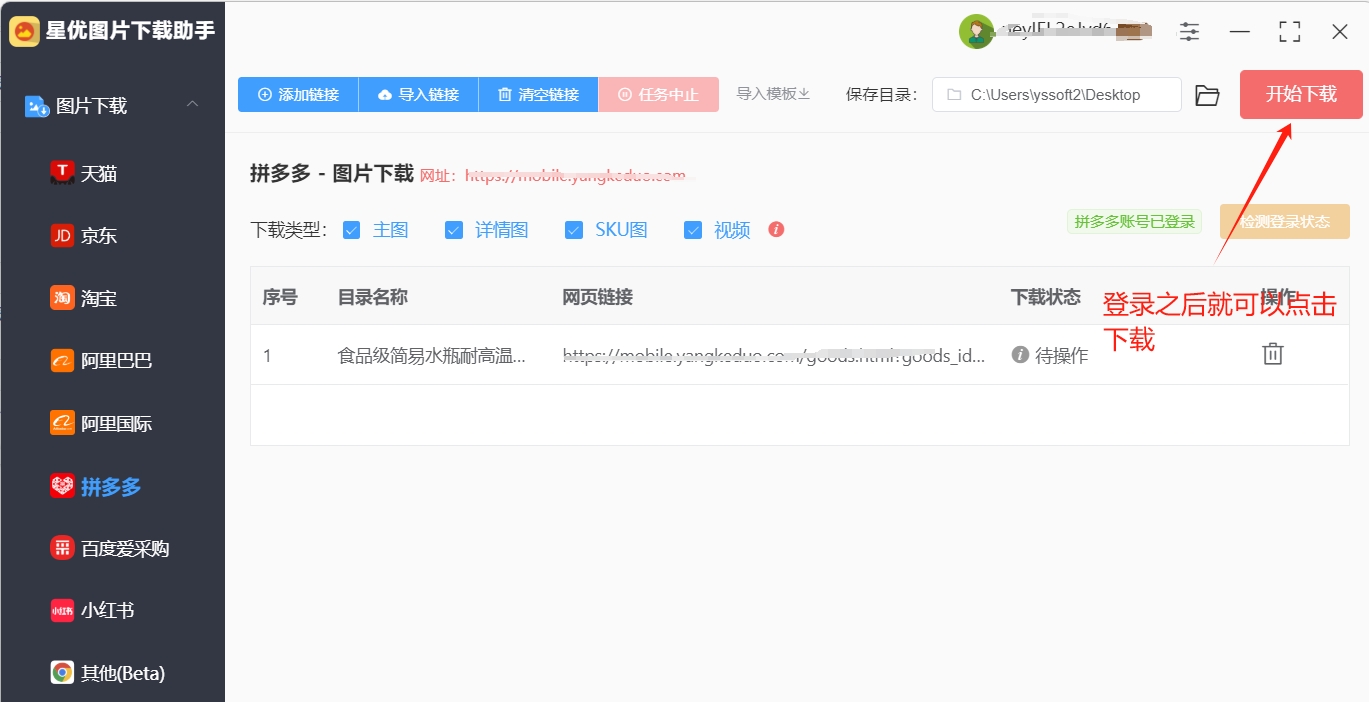Open the 天猫 sidebar item
Viewport: 1369px width, 702px height.
point(84,173)
